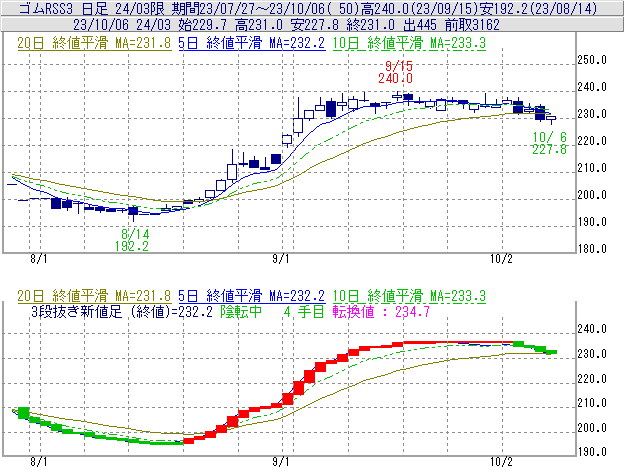Click the 240.0 axis label on lower chart

[x=592, y=329]
